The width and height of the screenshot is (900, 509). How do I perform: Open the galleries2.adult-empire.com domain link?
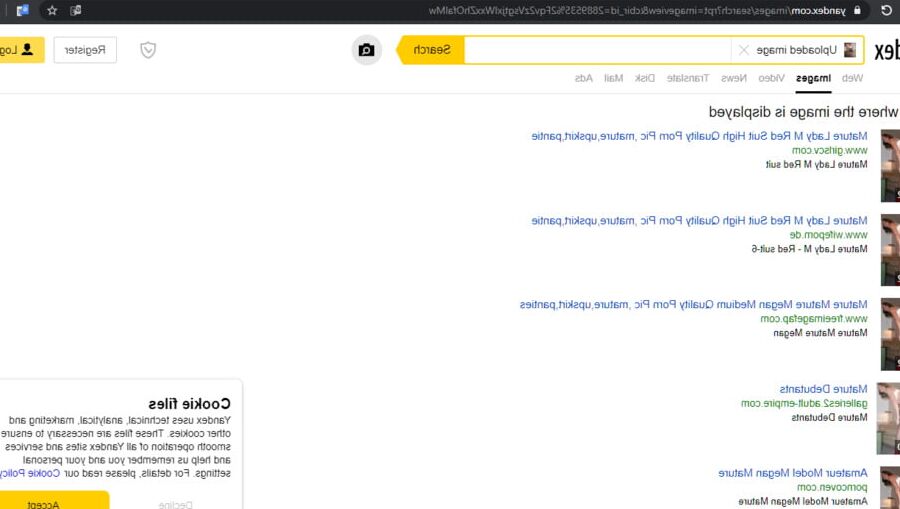804,403
